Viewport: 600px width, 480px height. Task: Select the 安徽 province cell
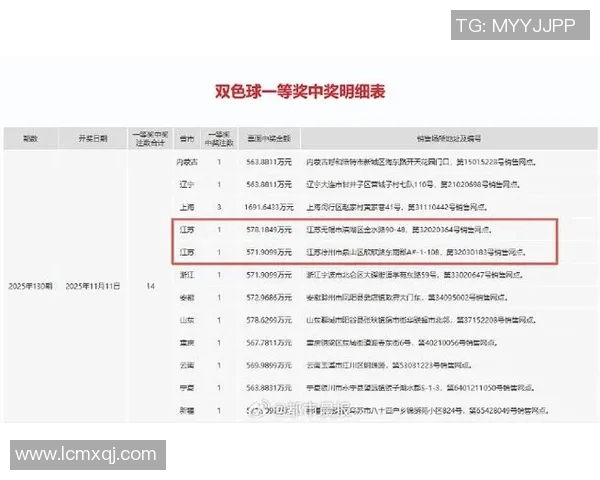[187, 297]
